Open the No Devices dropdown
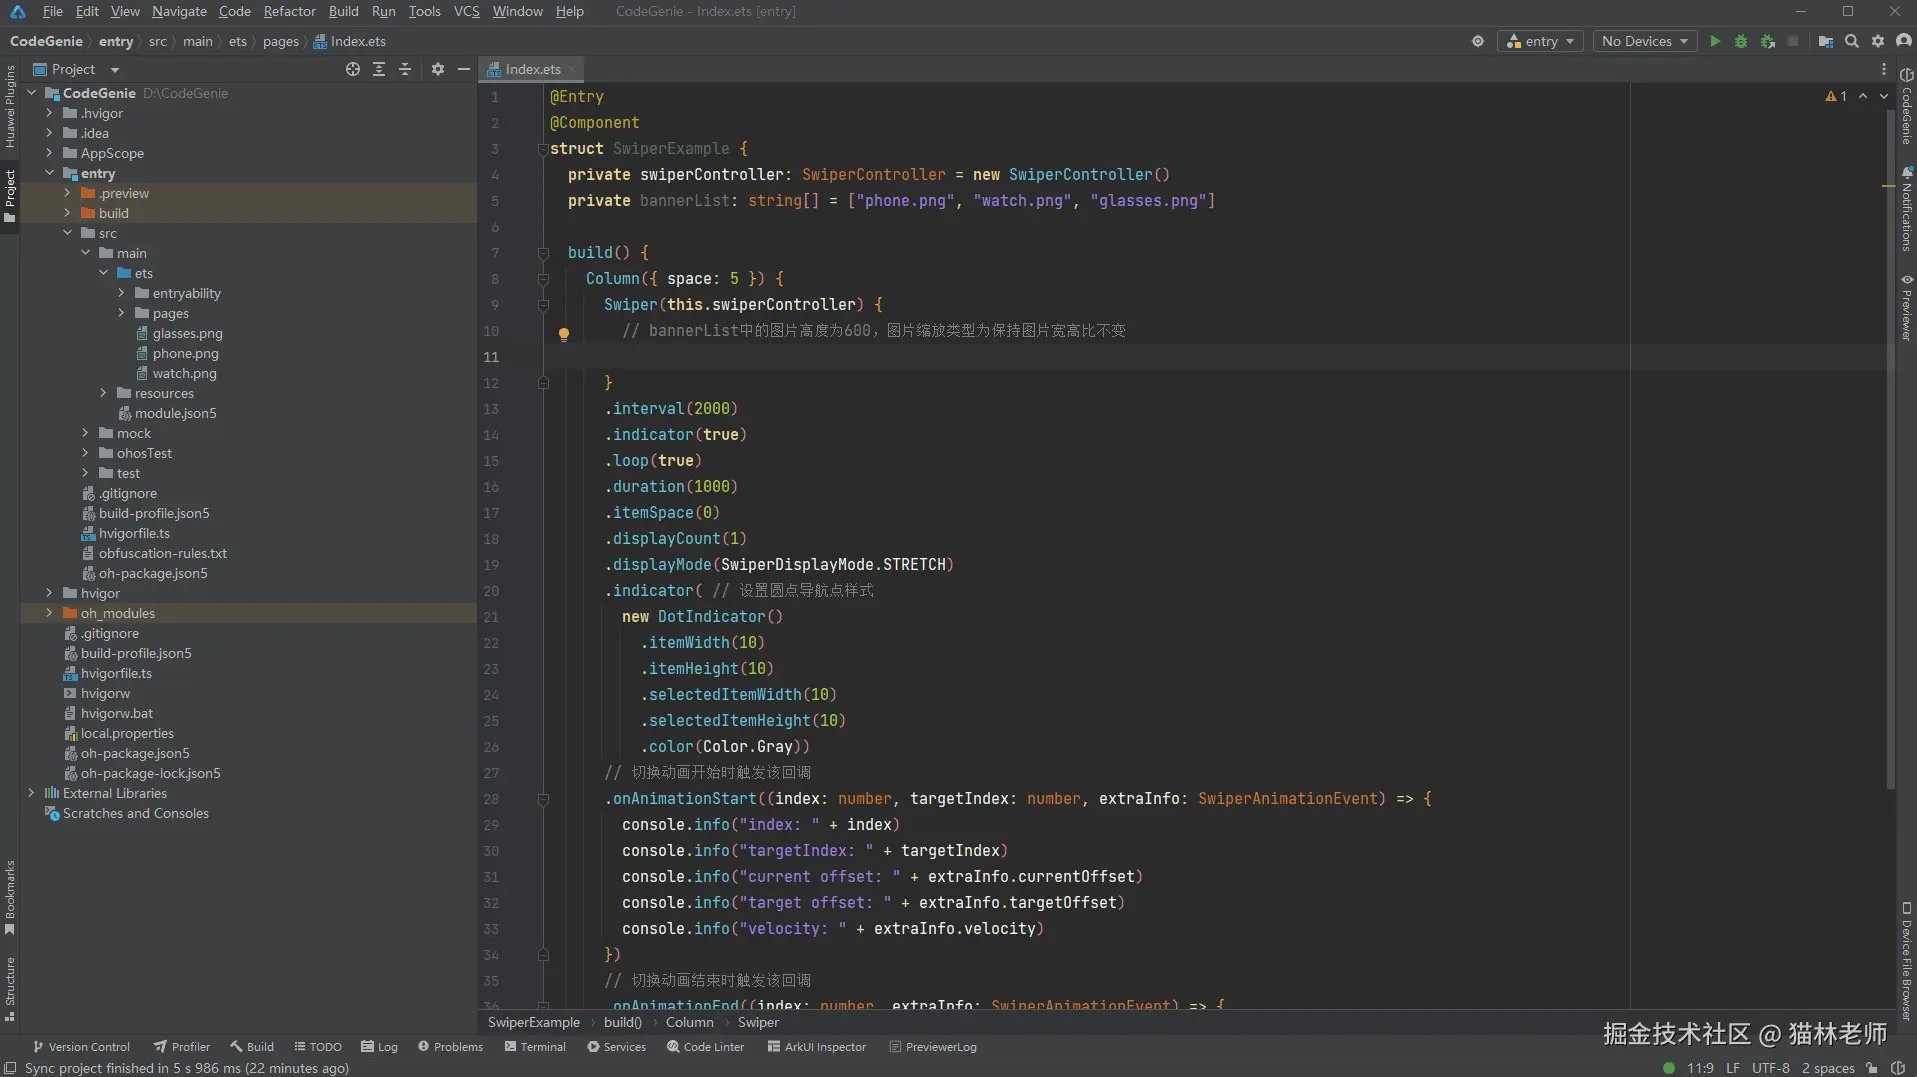The height and width of the screenshot is (1077, 1917). click(1644, 41)
